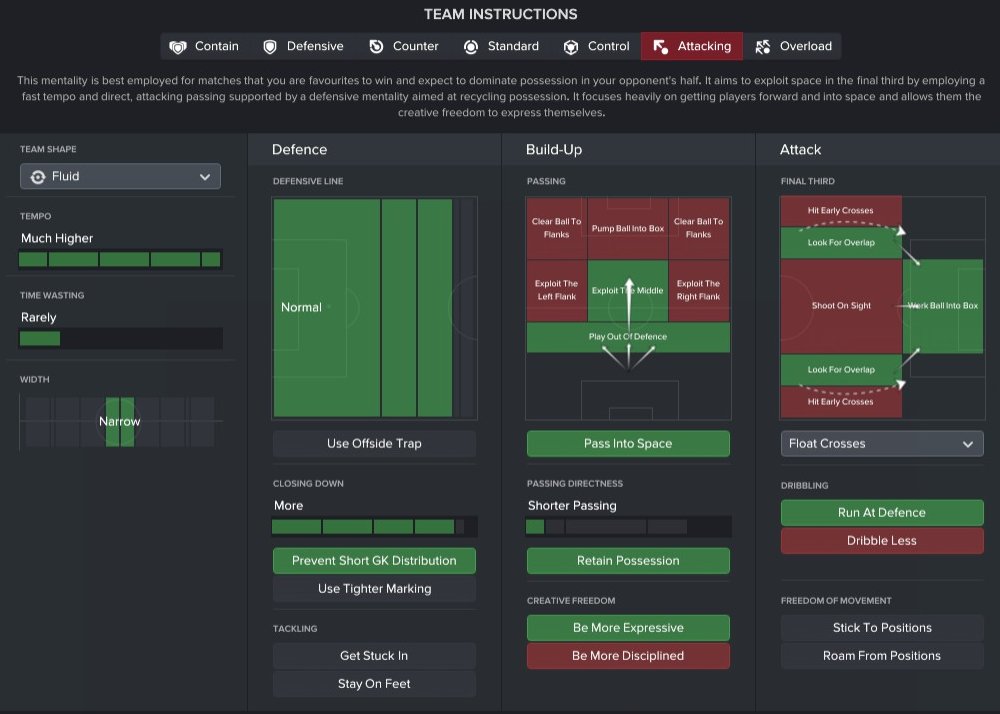1000x714 pixels.
Task: Toggle Prevent Short GK Distribution
Action: 374,561
